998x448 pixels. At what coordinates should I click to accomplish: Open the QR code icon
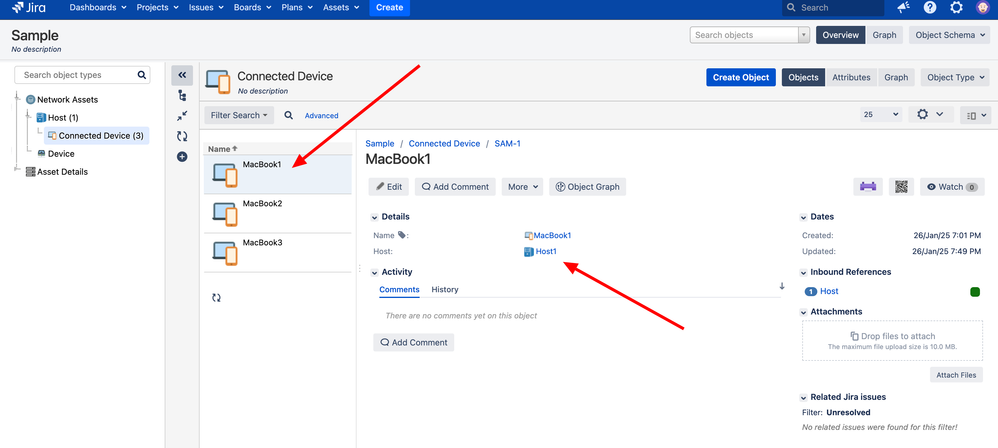(x=901, y=187)
